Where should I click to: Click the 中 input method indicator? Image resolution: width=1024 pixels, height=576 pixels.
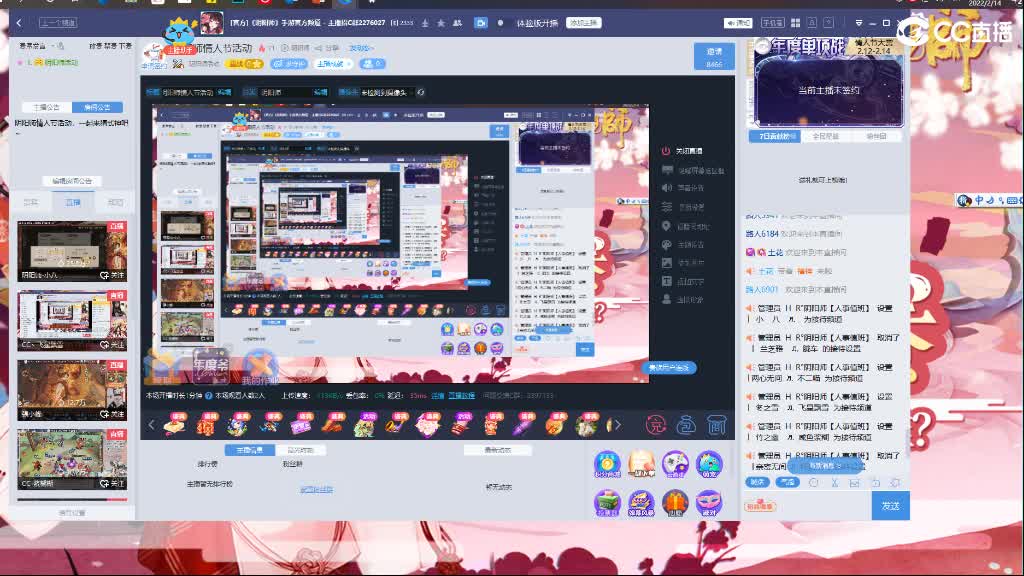pos(979,200)
